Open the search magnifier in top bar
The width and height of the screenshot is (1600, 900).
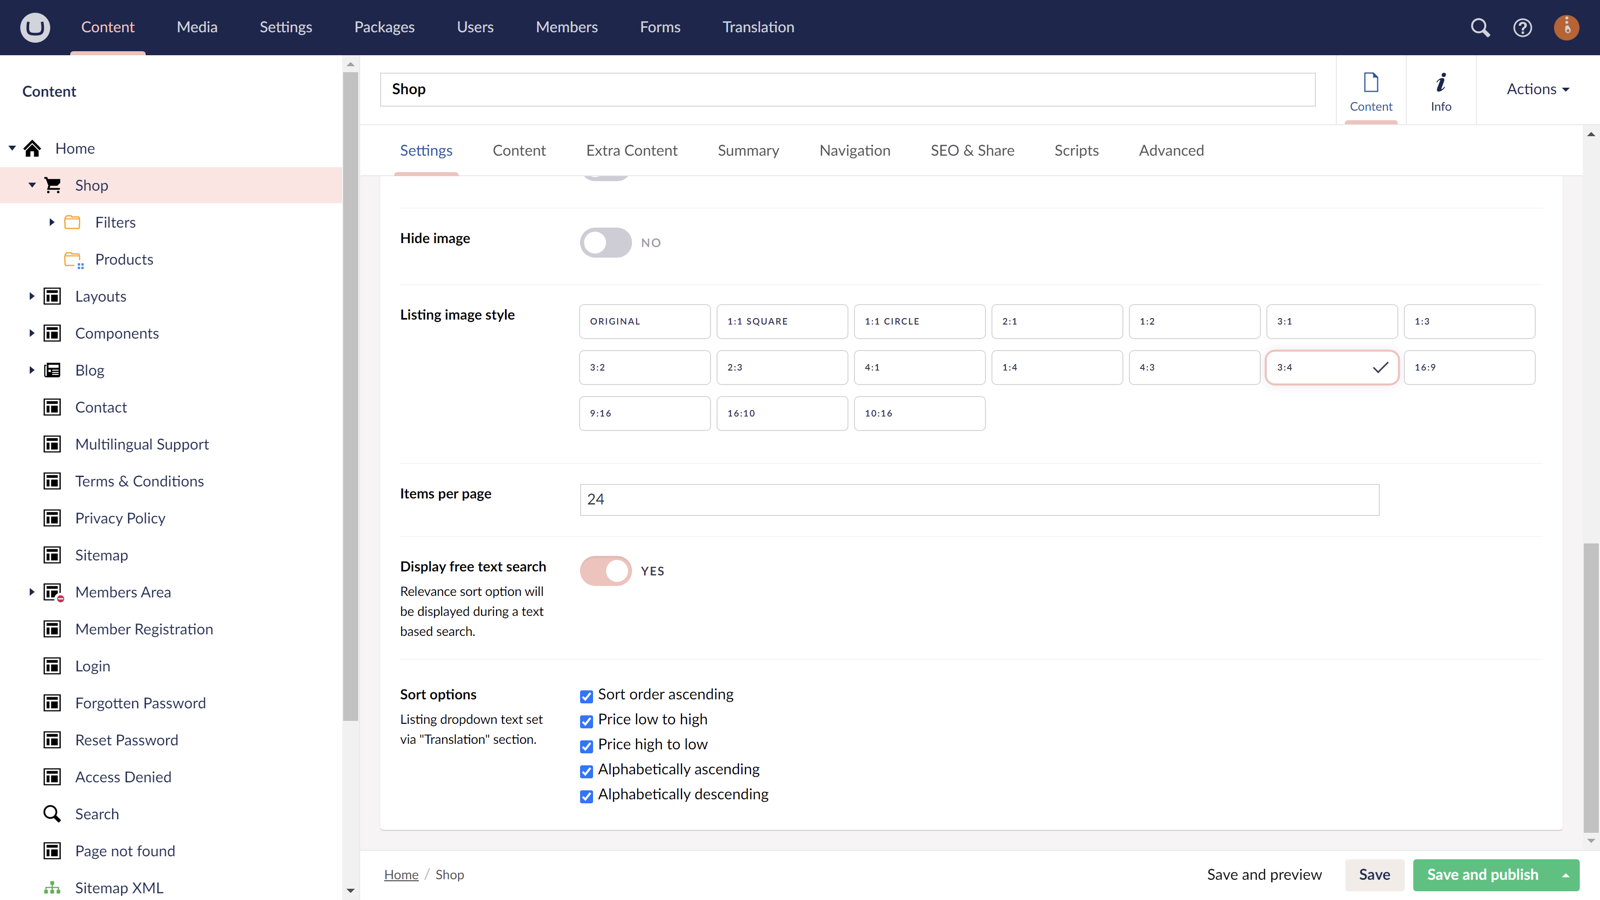[1480, 27]
